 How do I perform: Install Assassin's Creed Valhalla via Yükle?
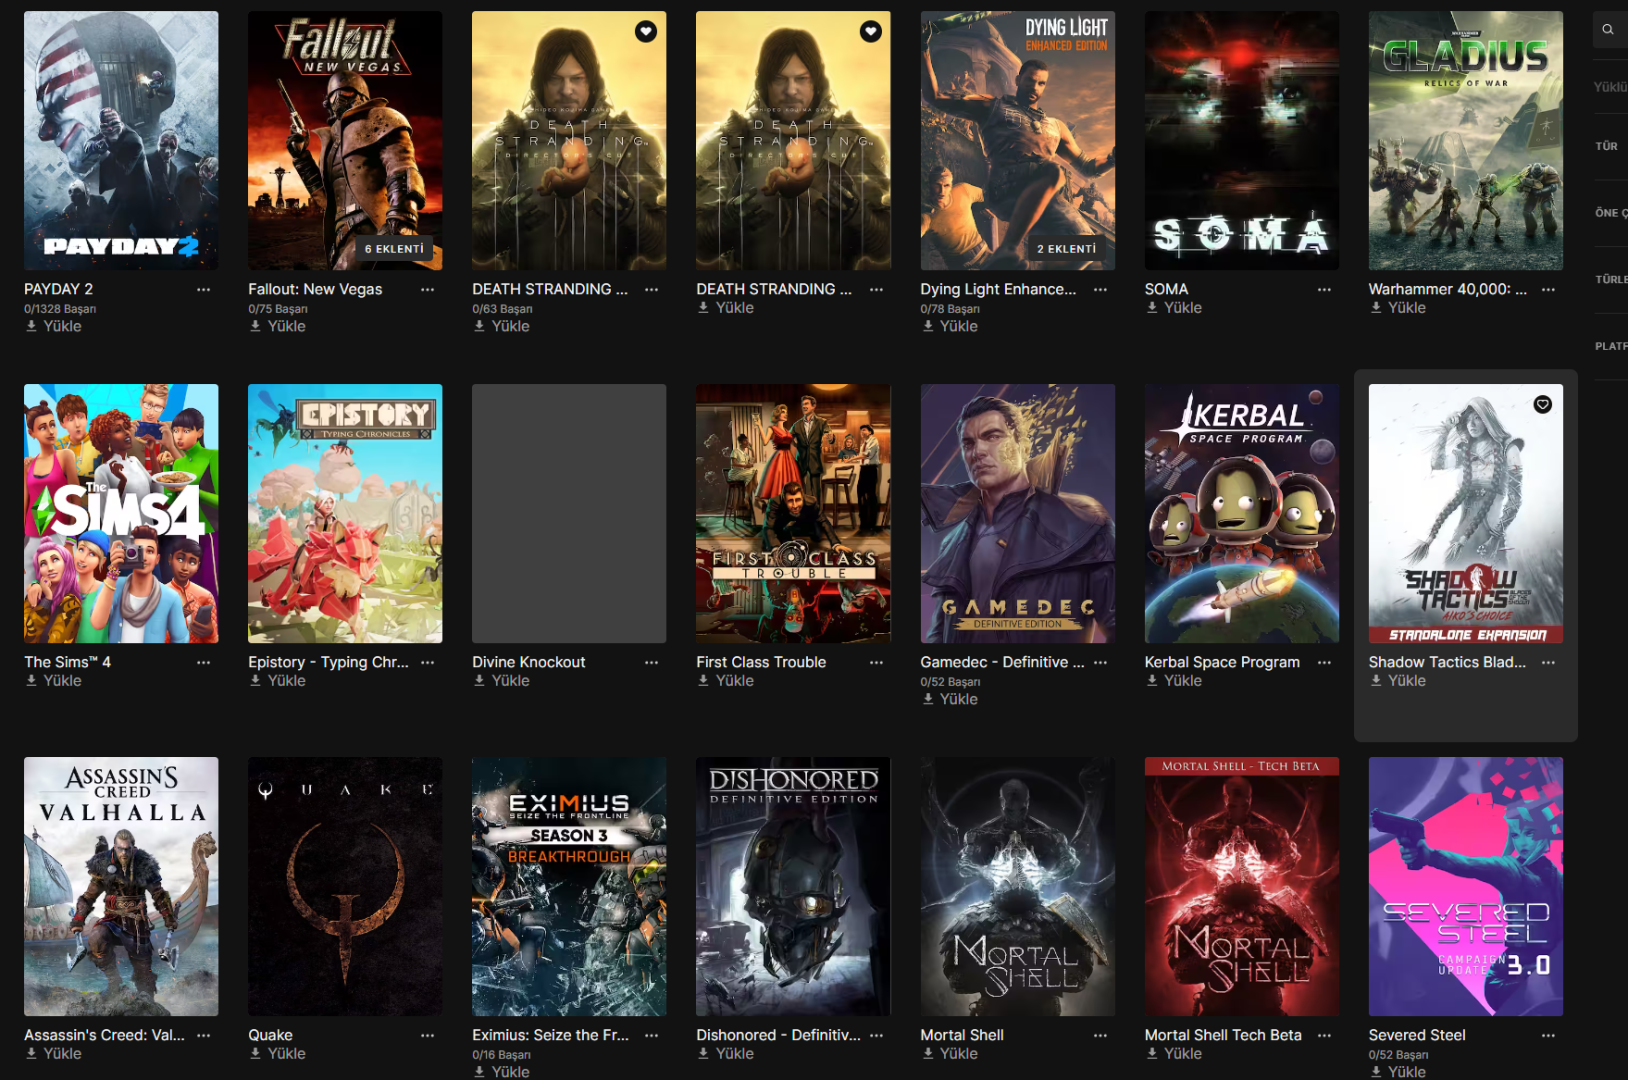54,1053
